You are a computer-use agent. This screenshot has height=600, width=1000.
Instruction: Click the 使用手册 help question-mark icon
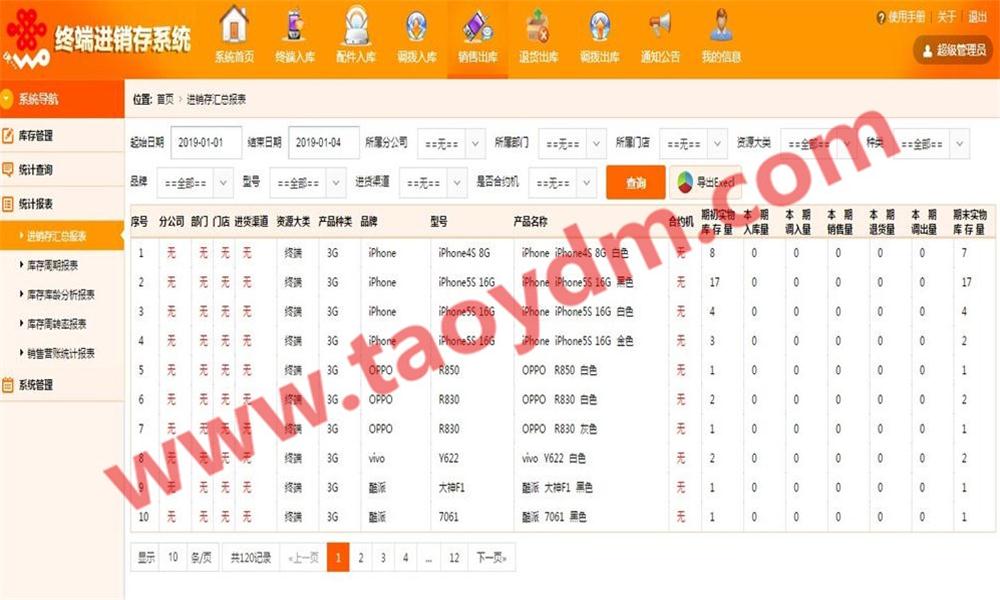pos(881,17)
